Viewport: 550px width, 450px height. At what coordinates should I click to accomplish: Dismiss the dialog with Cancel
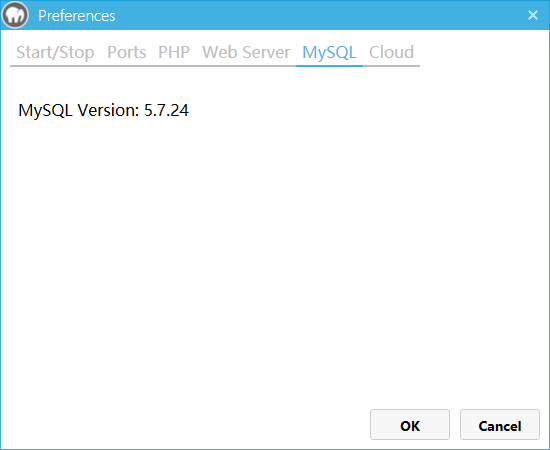tap(500, 424)
